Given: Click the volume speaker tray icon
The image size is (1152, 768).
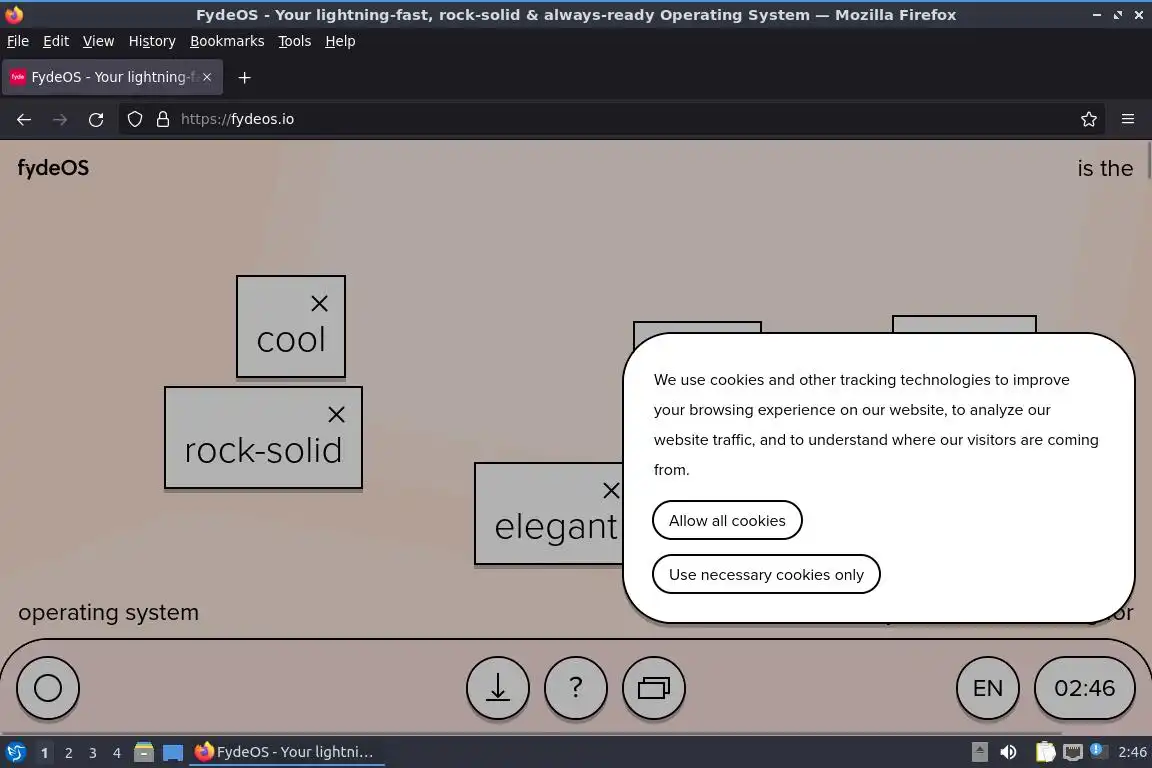Looking at the screenshot, I should (x=1009, y=752).
